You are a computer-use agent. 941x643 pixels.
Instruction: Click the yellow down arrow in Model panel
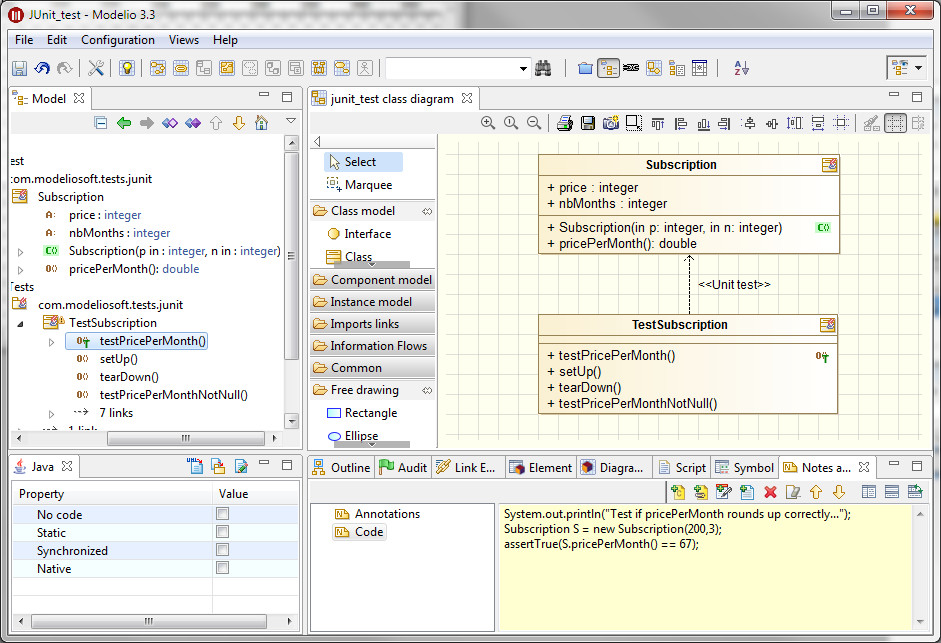click(239, 123)
